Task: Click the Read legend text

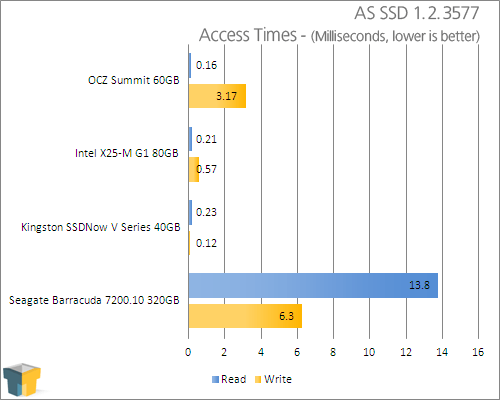Action: click(x=234, y=379)
